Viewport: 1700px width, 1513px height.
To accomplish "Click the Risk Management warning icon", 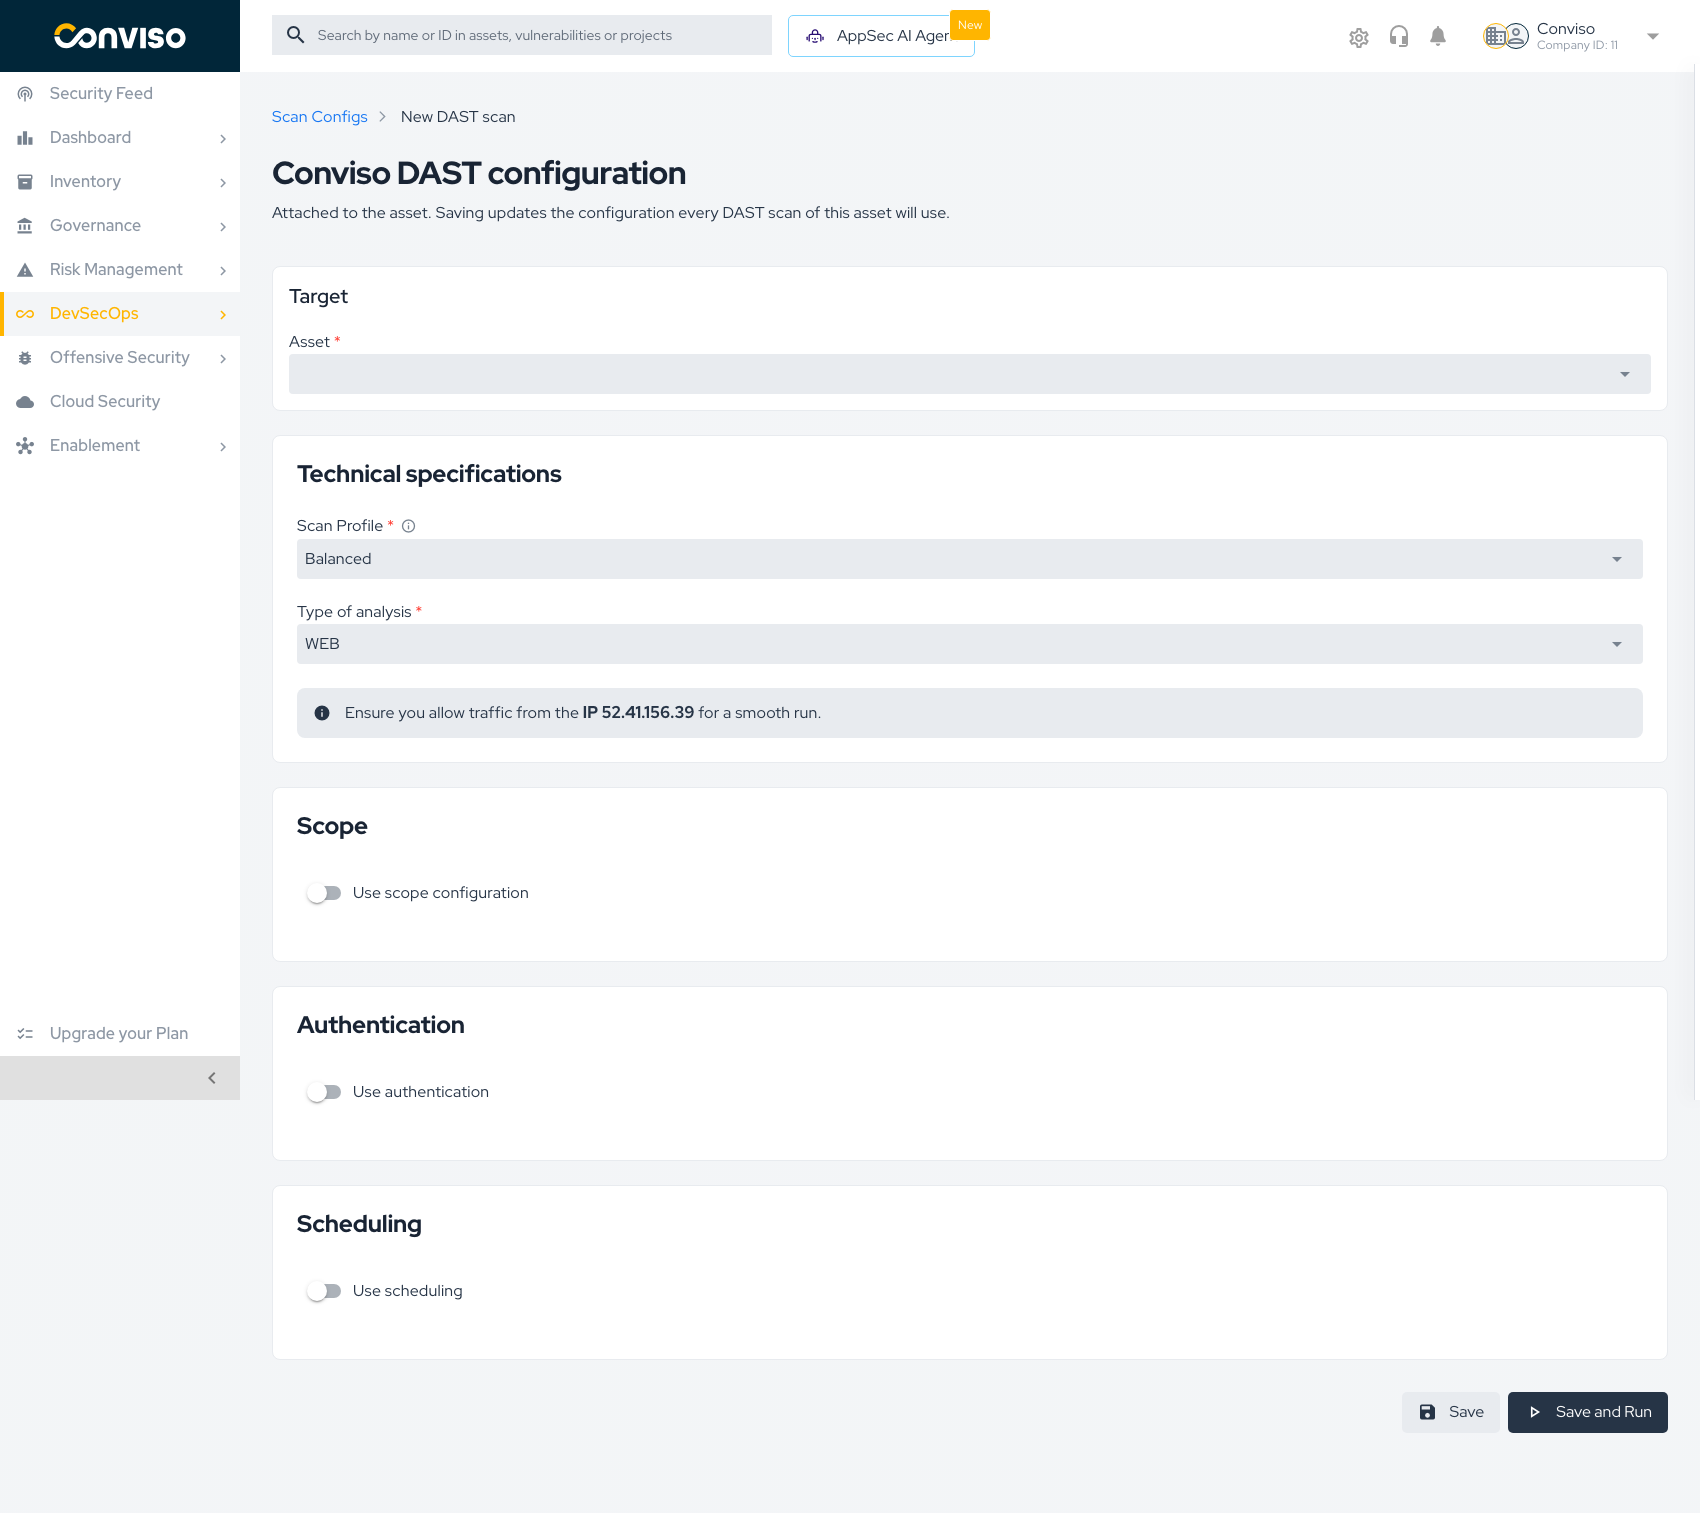I will tap(25, 270).
